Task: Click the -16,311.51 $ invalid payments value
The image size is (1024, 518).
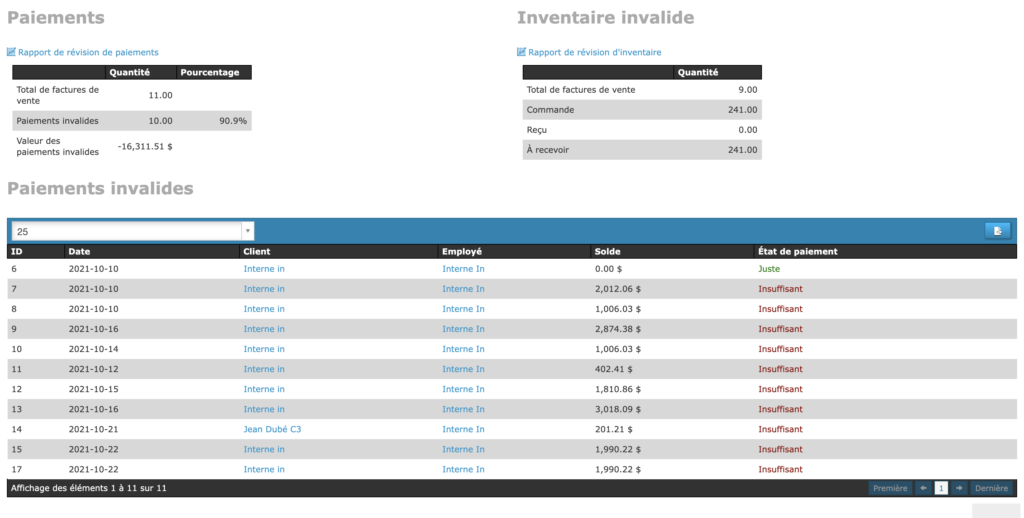Action: [145, 146]
